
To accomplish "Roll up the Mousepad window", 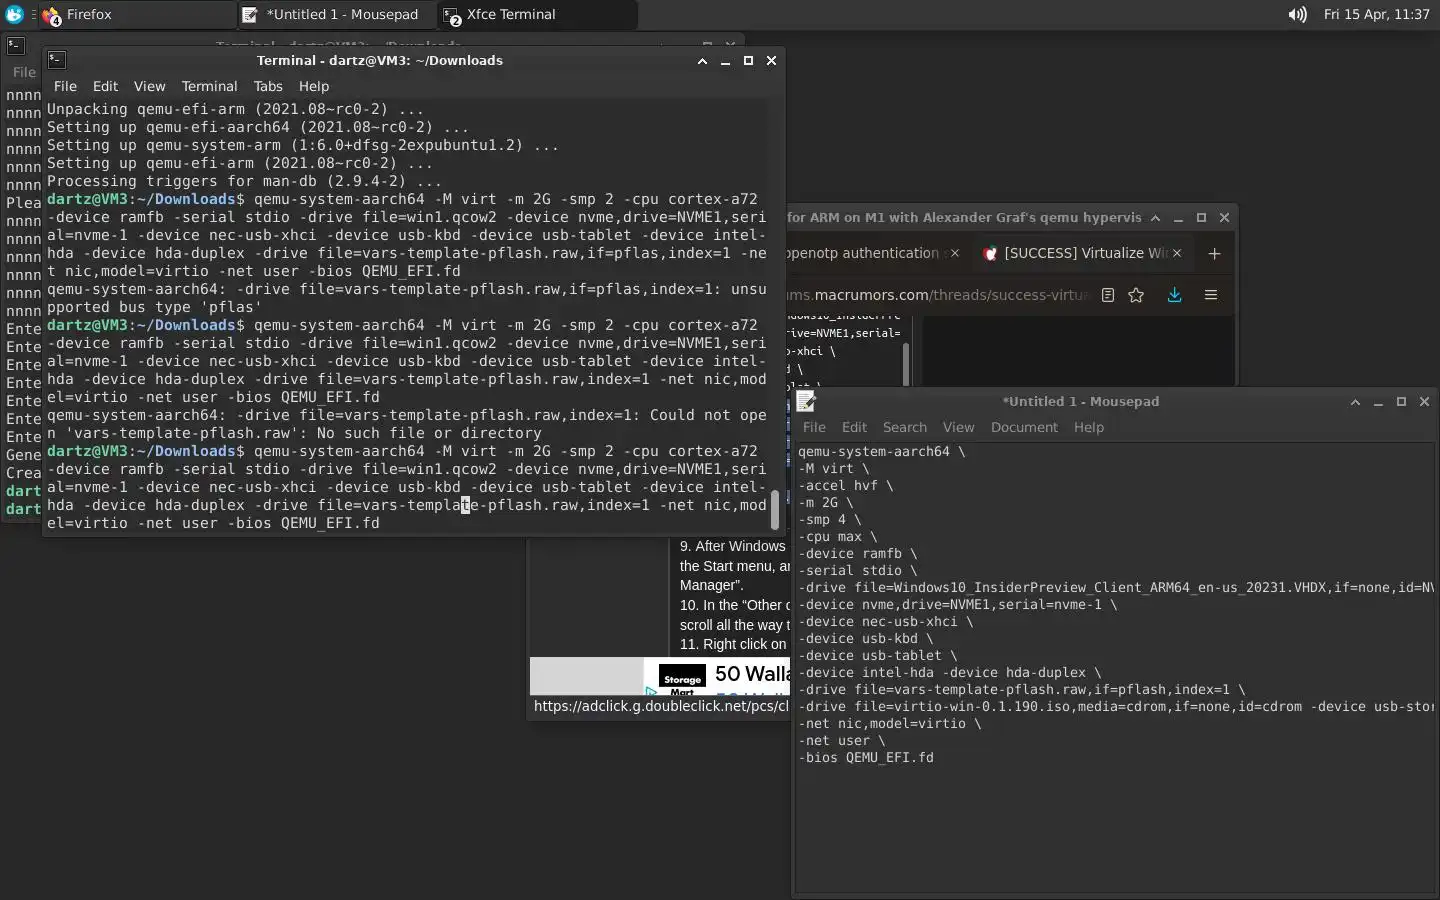I will [x=1355, y=401].
